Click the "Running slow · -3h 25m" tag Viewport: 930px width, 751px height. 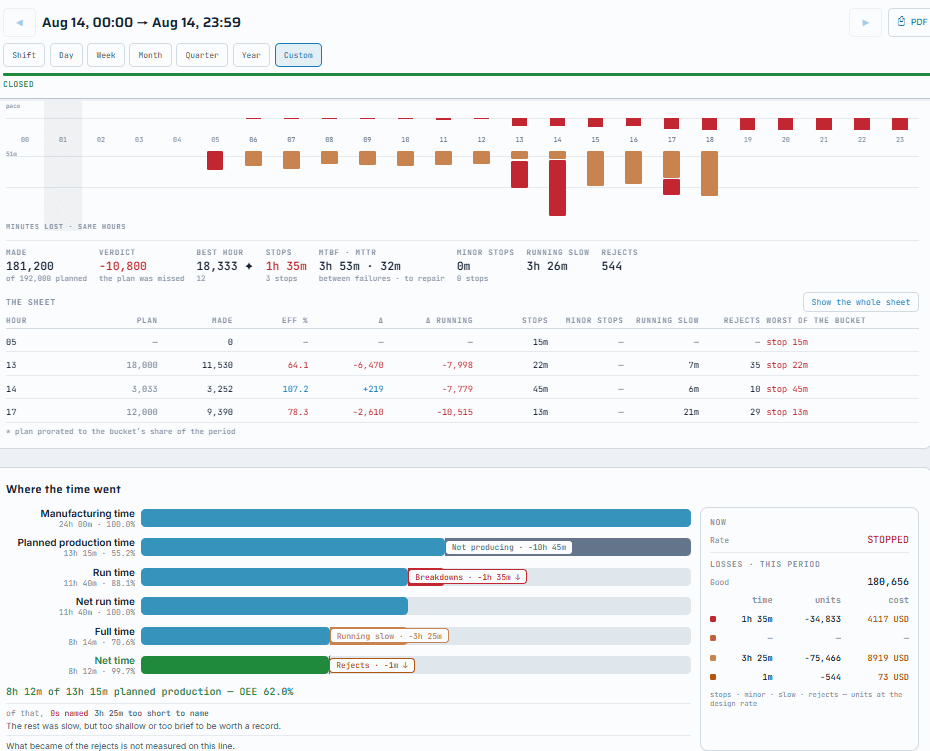click(389, 636)
